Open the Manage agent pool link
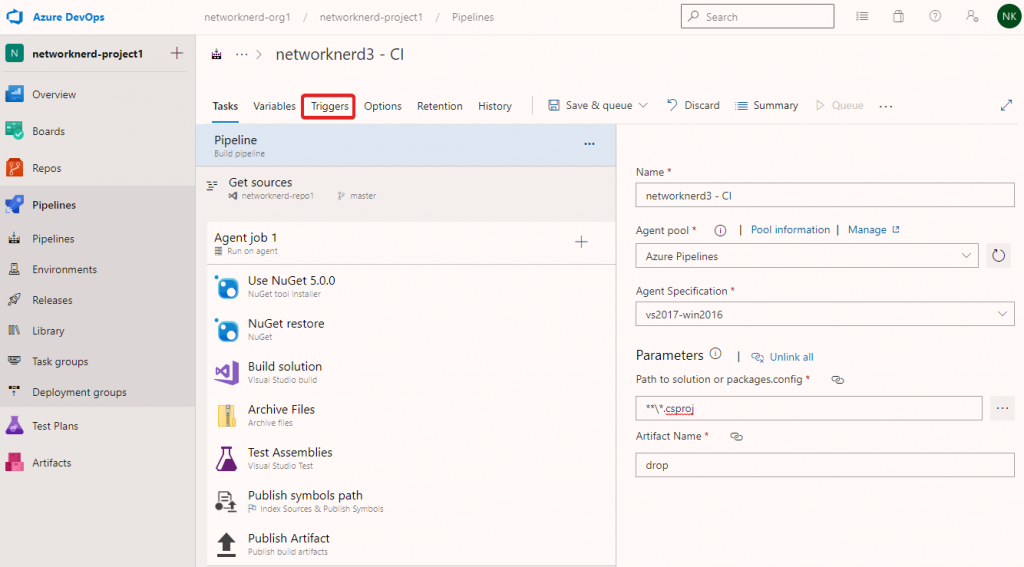 coord(874,230)
